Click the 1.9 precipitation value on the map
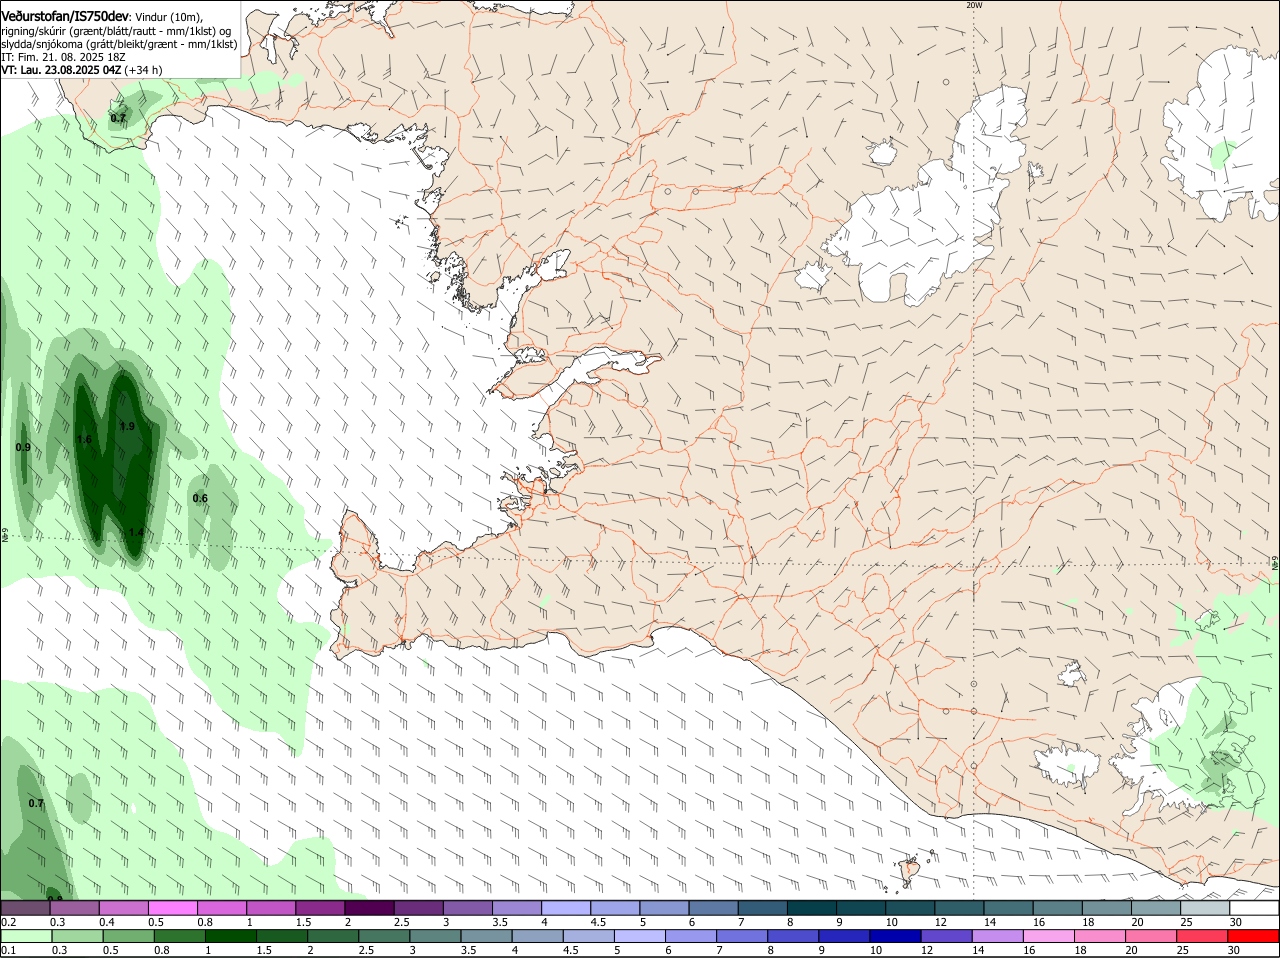 (127, 427)
